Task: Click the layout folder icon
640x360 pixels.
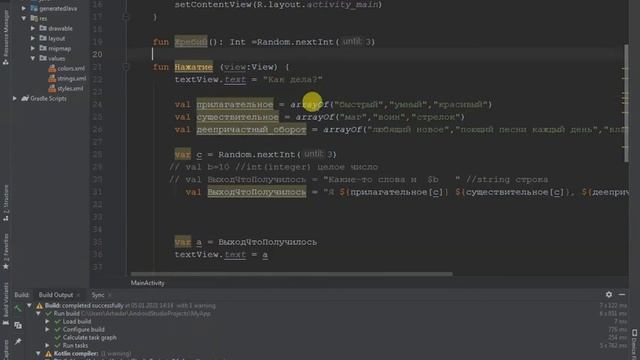Action: pos(43,38)
